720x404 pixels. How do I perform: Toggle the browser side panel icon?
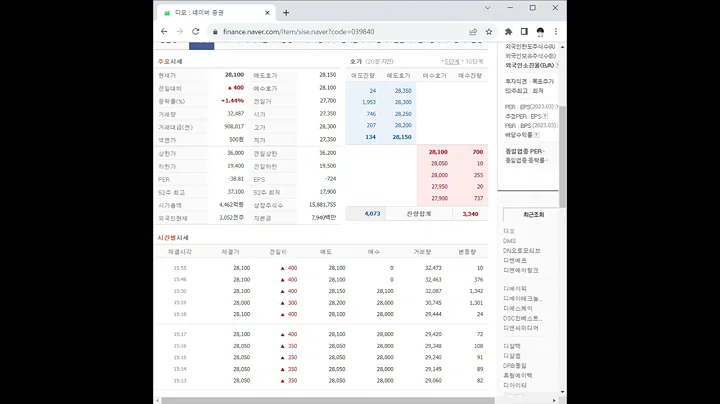coord(524,32)
